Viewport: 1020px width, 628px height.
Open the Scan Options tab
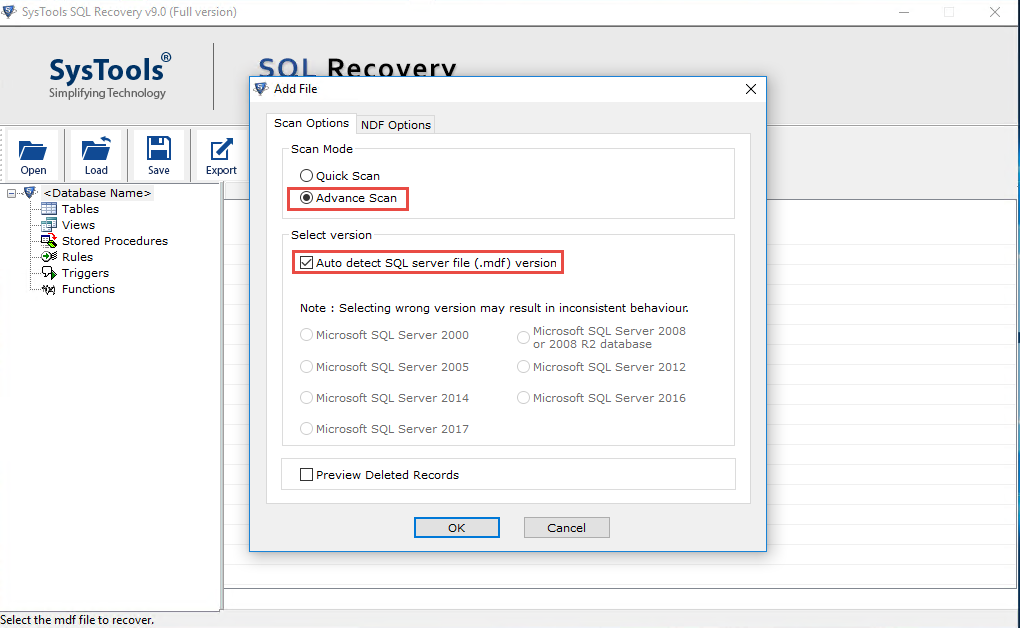(311, 123)
